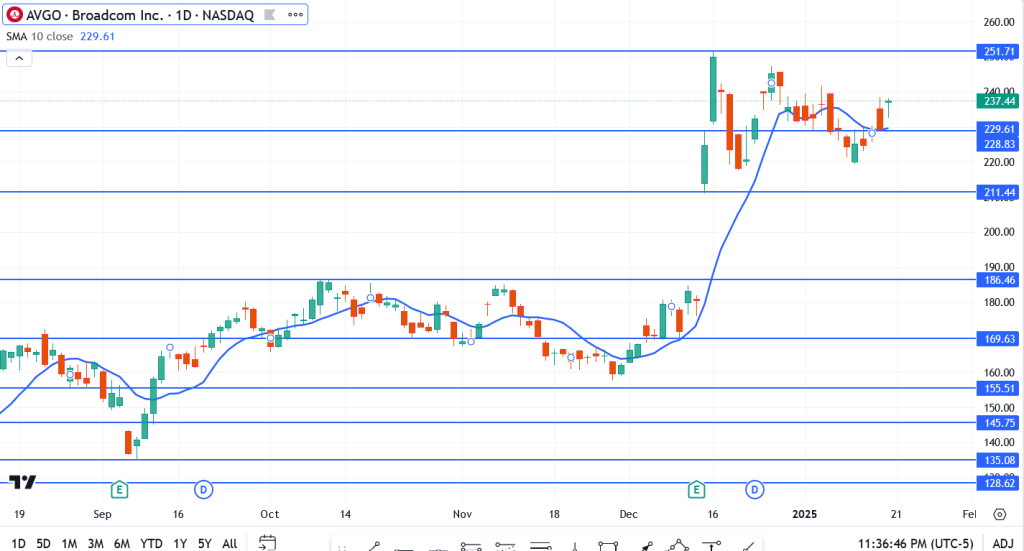Viewport: 1024px width, 551px height.
Task: Collapse the indicator legend with chevron arrow
Action: point(18,59)
